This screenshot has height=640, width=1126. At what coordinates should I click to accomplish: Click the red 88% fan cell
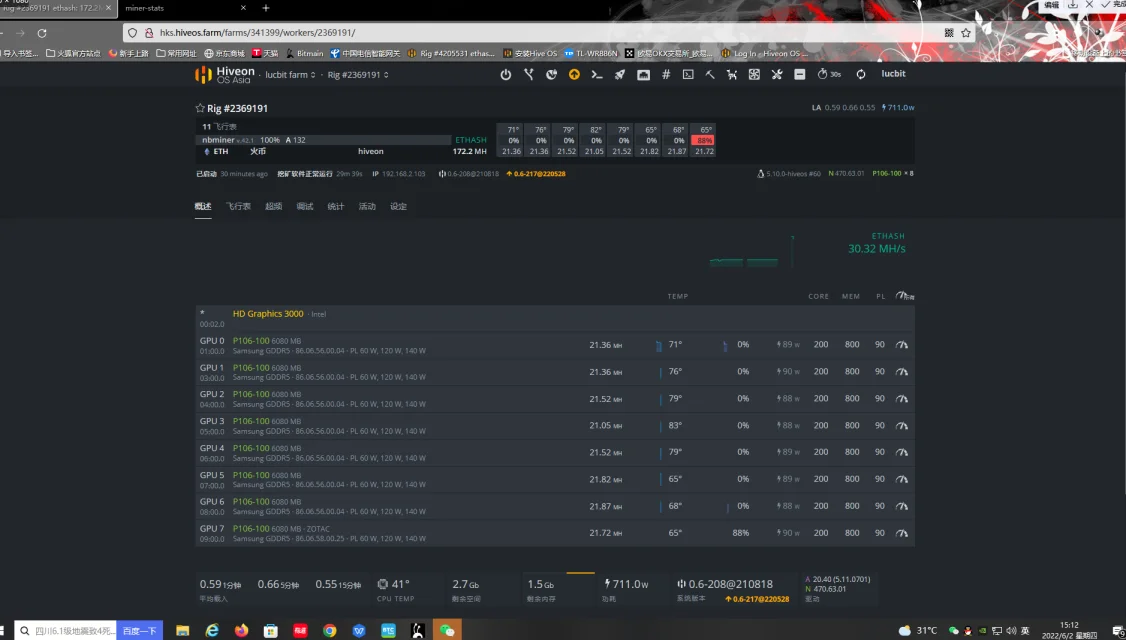click(x=704, y=141)
